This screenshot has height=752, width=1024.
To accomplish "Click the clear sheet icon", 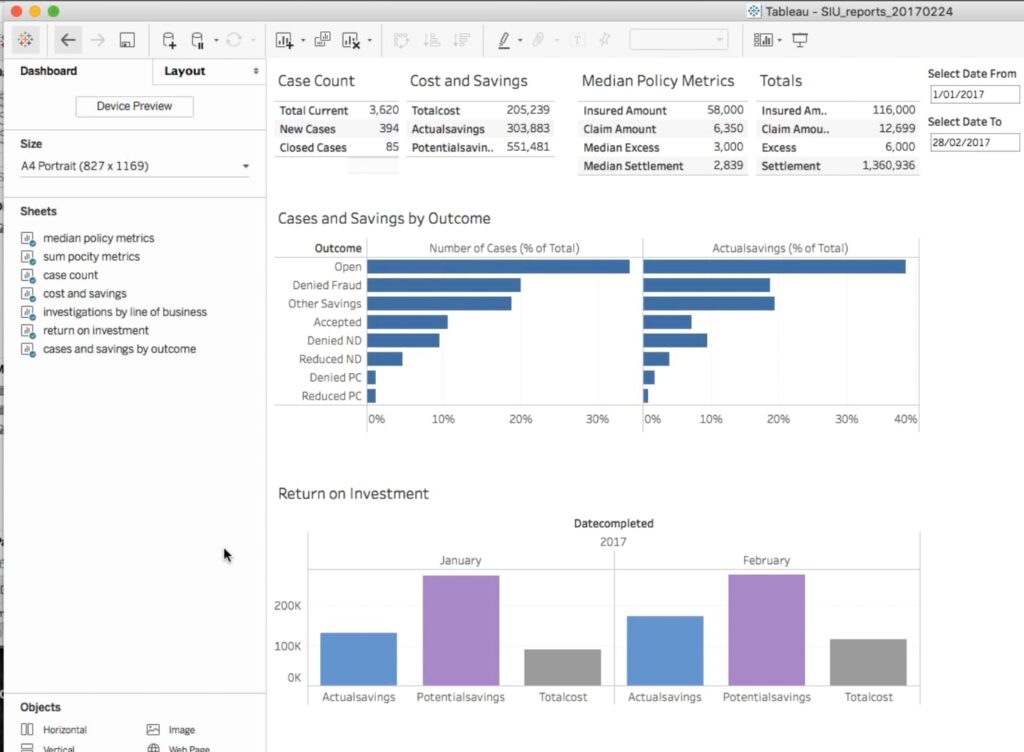I will pos(351,40).
